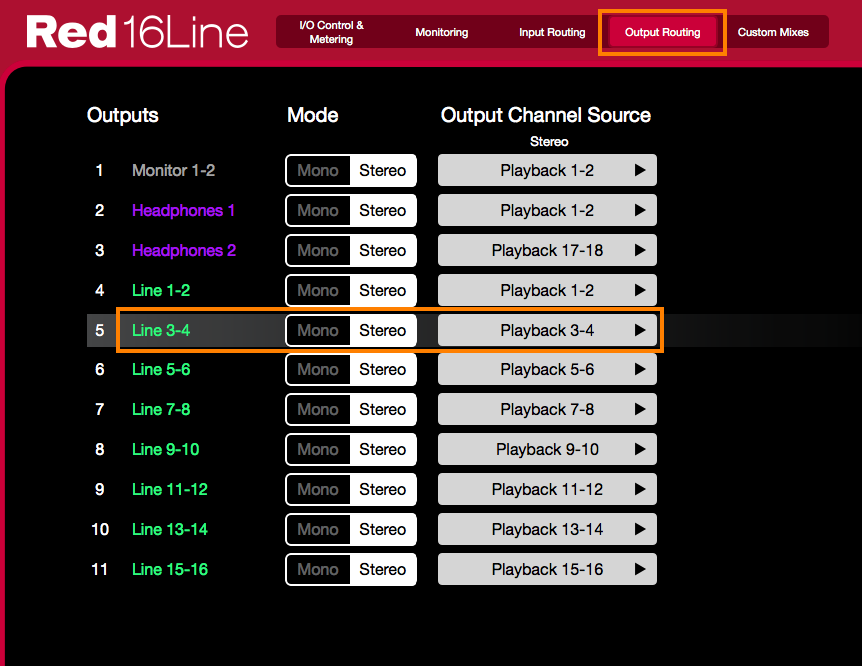Switch Line 3-4 to Mono
This screenshot has height=666, width=862.
318,330
